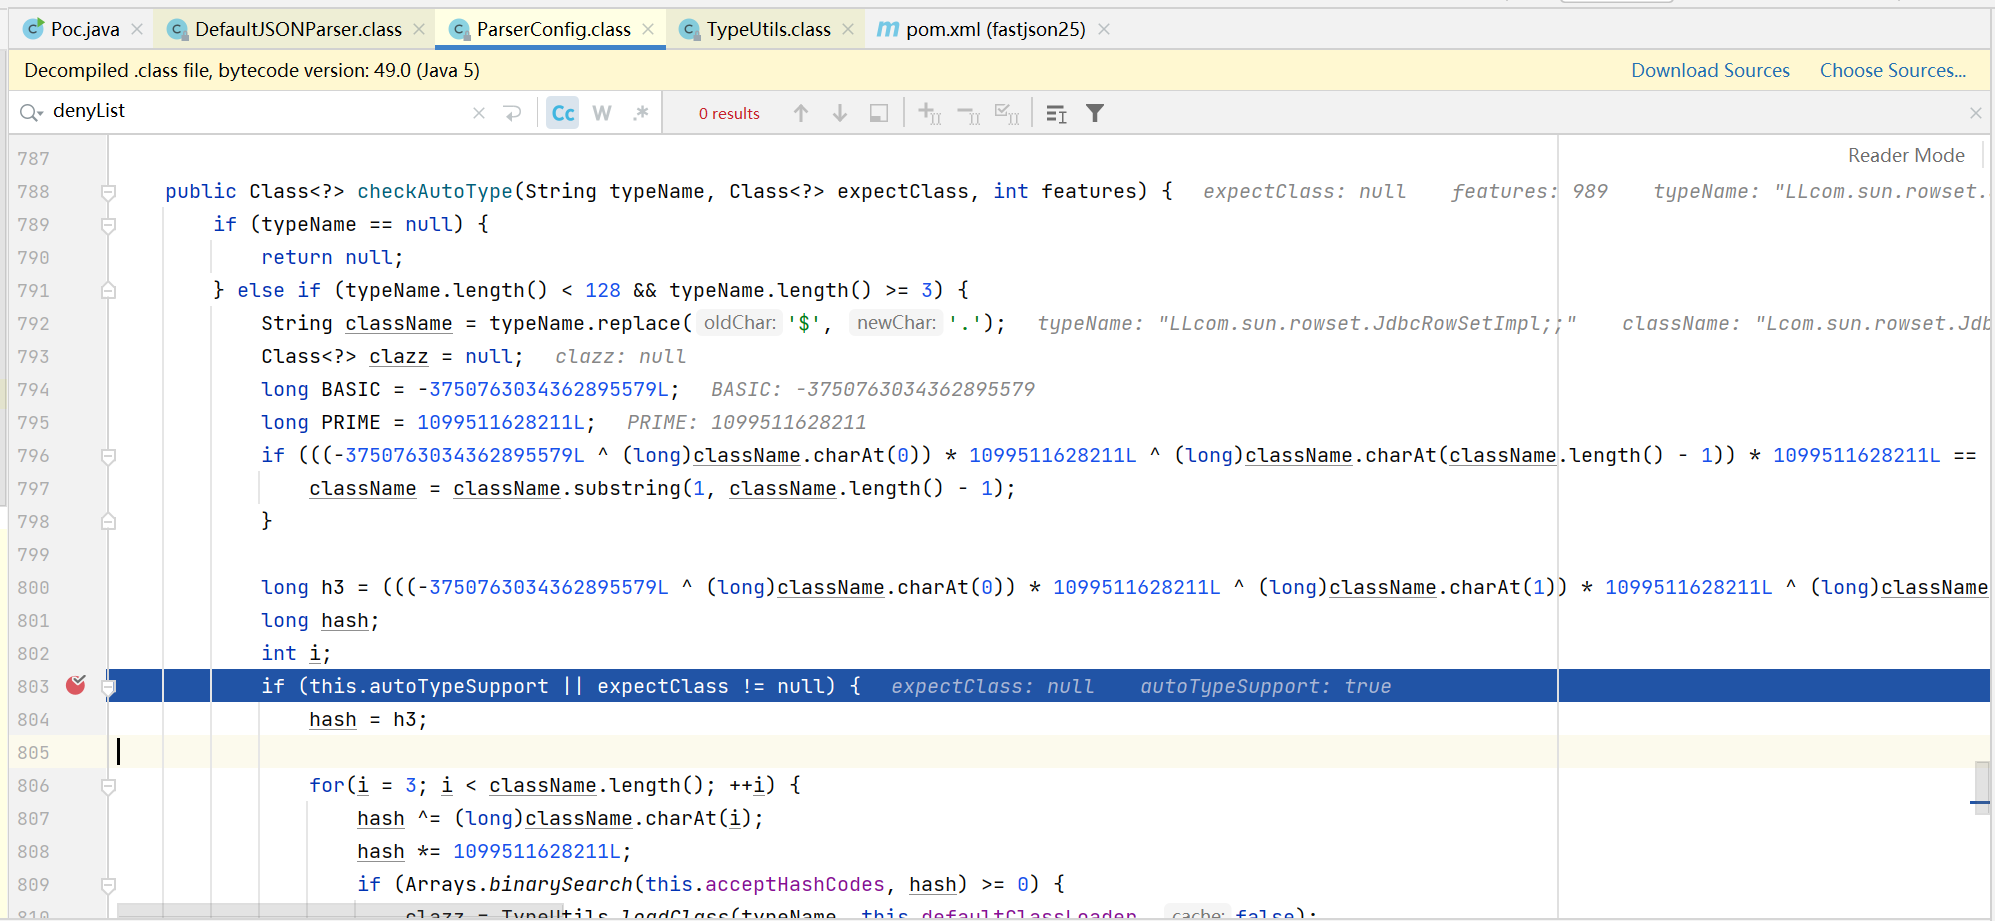Click the PRIME constant declaration
The height and width of the screenshot is (921, 1995).
tap(350, 422)
